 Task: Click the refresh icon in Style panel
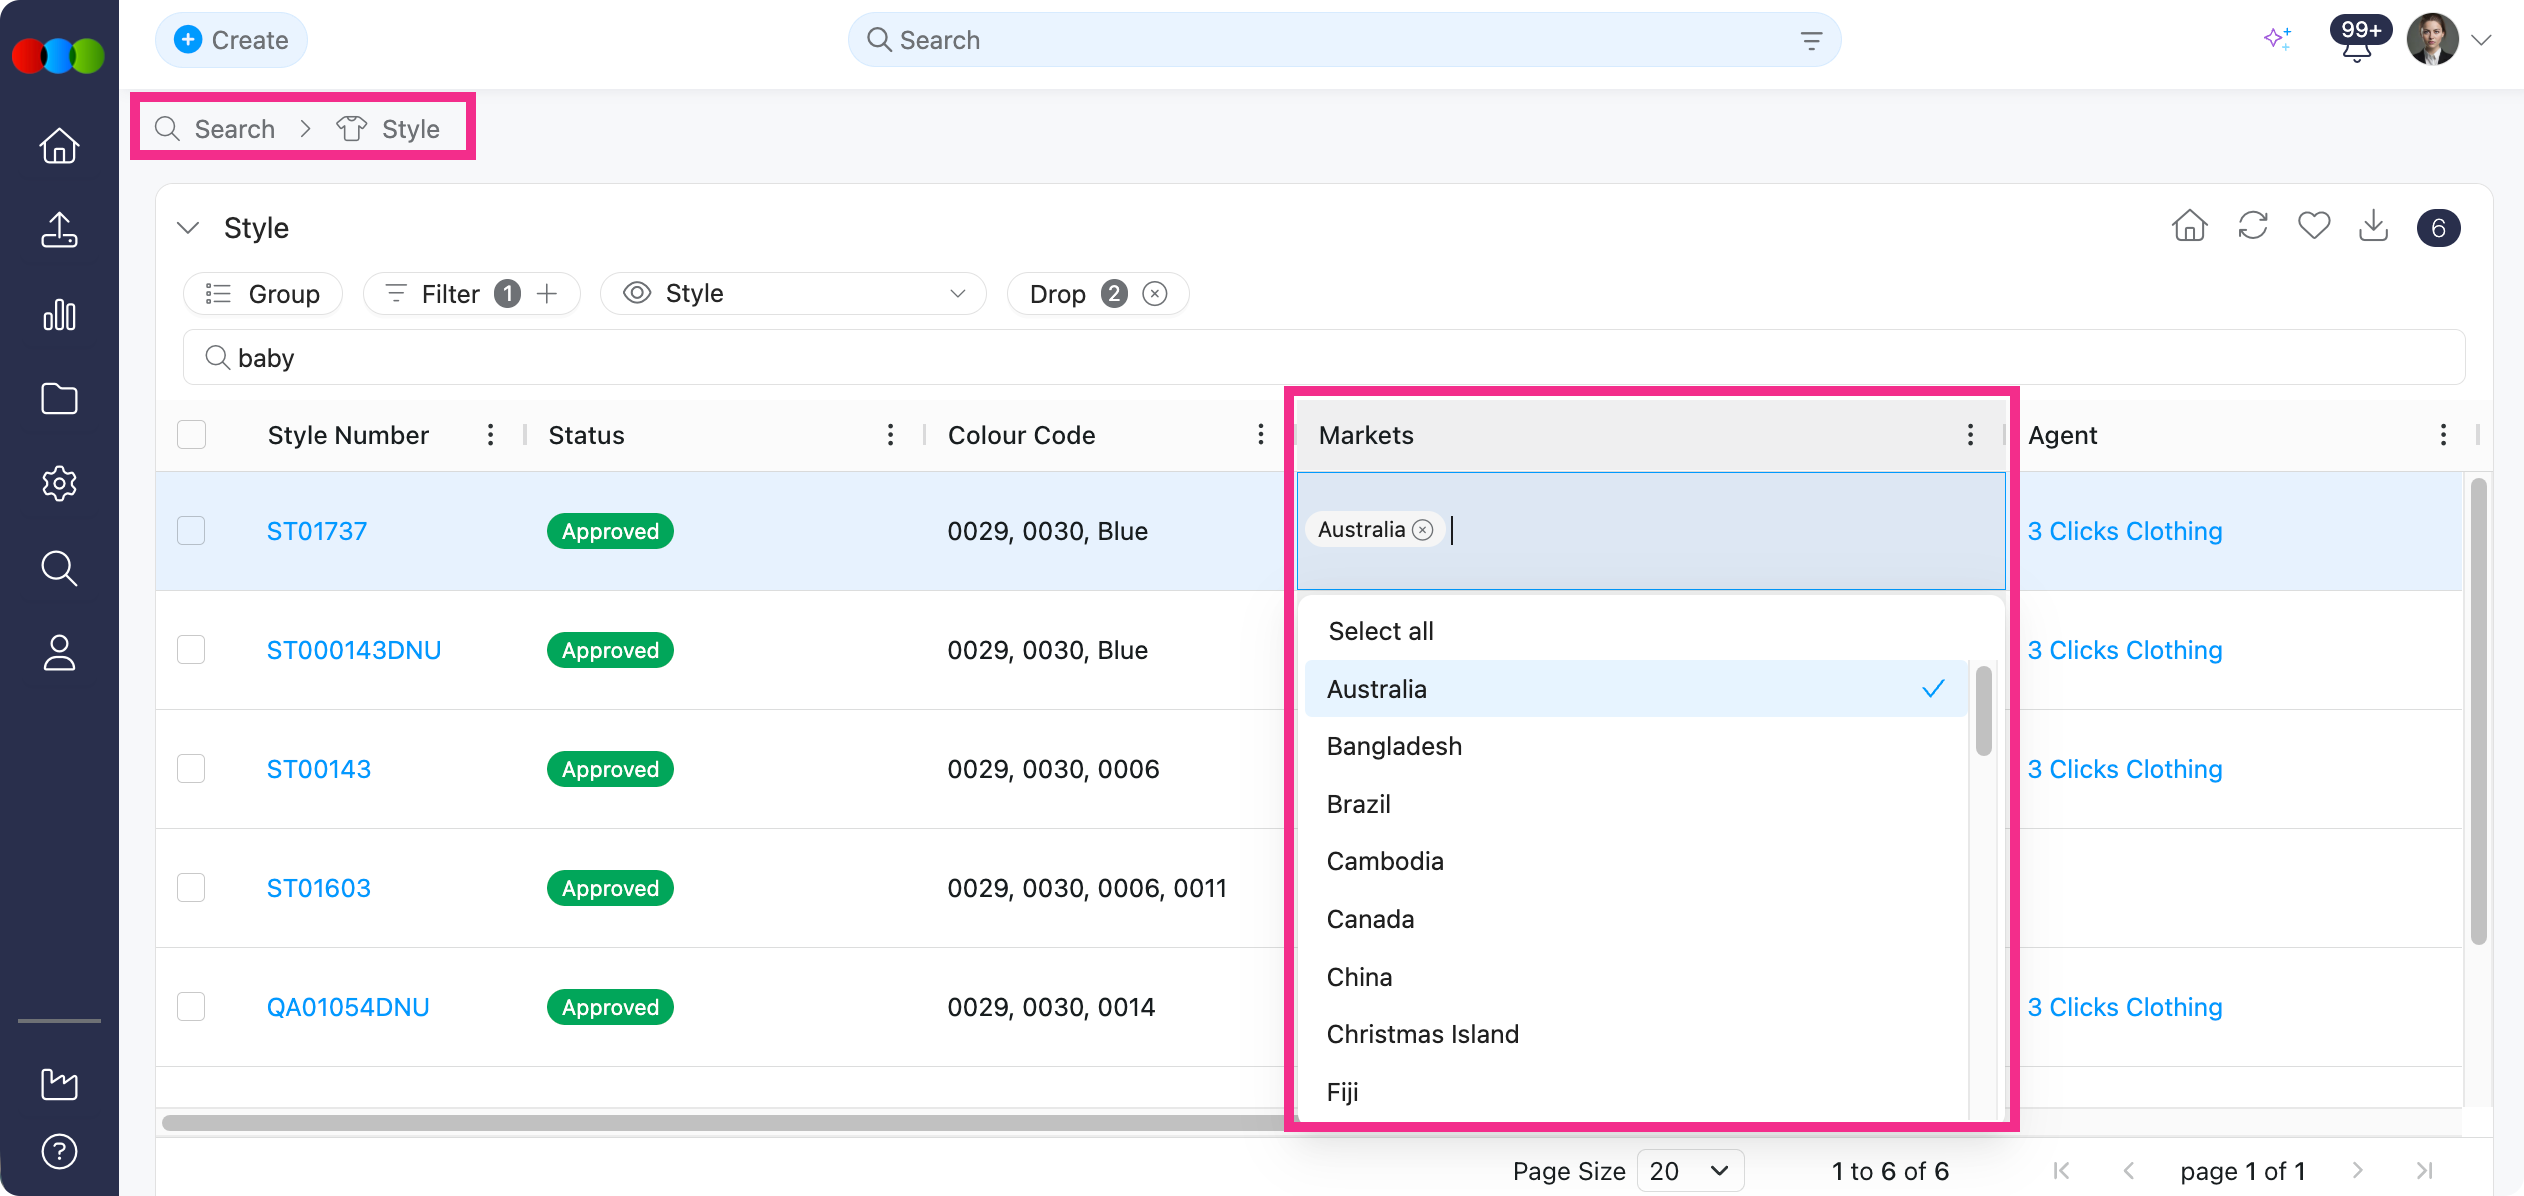pos(2252,227)
